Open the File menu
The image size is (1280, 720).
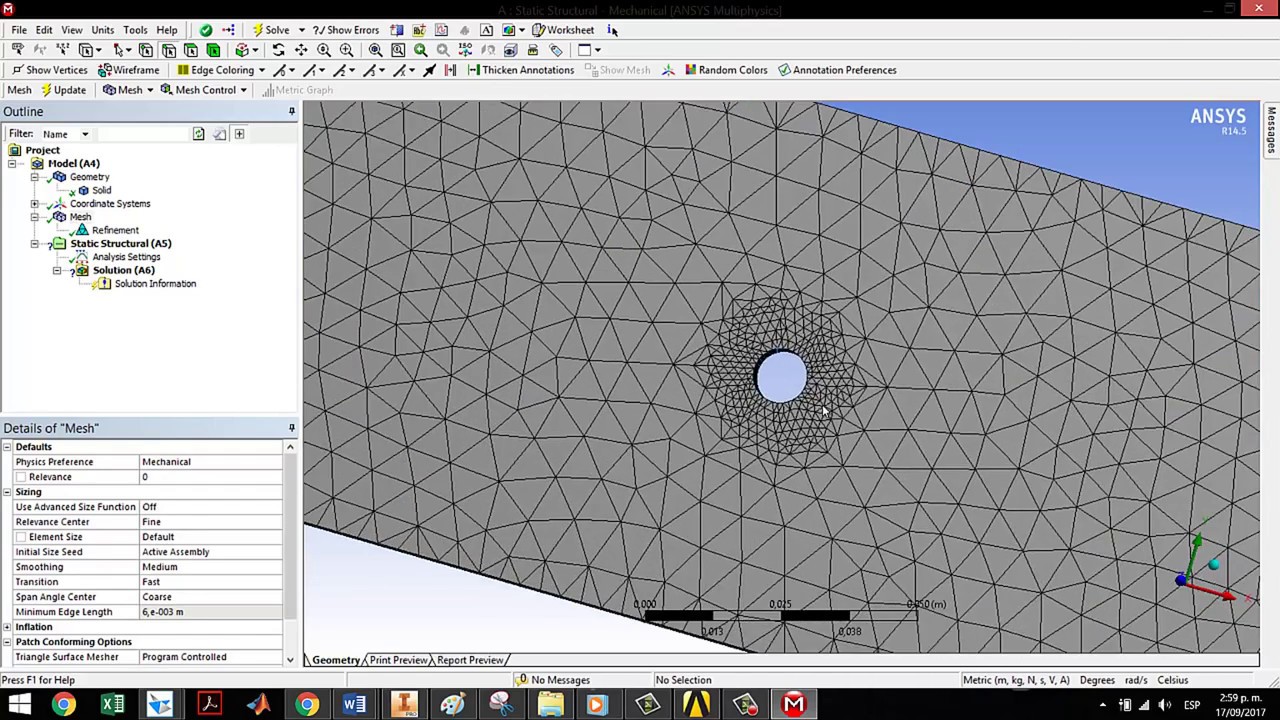pyautogui.click(x=19, y=30)
